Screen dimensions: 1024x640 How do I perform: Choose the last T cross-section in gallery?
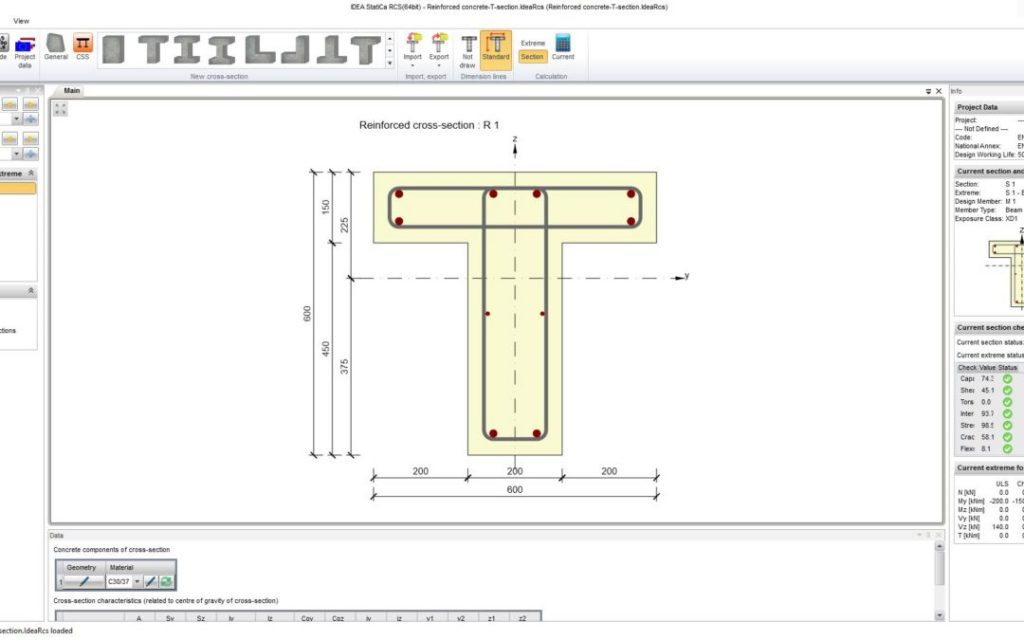pos(366,50)
